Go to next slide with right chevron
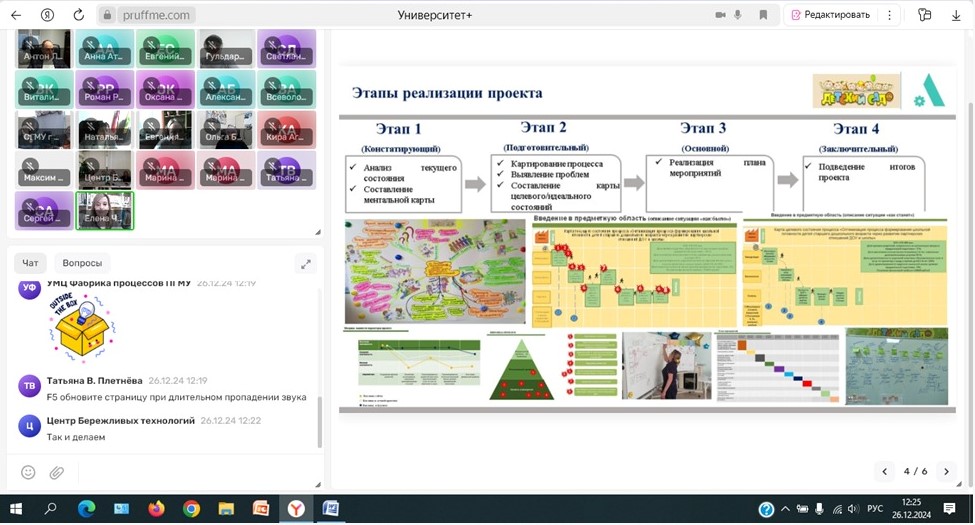 pyautogui.click(x=946, y=471)
